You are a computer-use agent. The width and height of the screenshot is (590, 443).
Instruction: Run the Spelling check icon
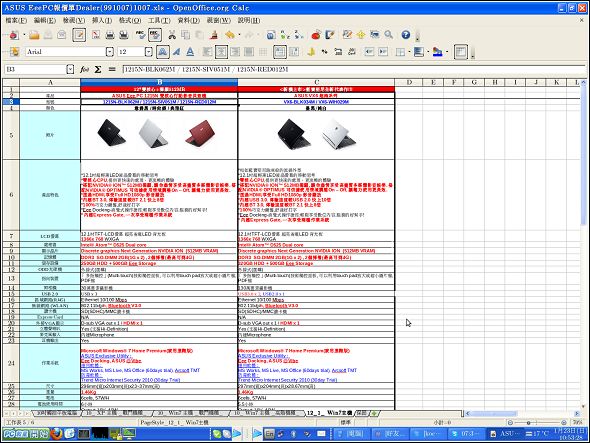(x=140, y=35)
